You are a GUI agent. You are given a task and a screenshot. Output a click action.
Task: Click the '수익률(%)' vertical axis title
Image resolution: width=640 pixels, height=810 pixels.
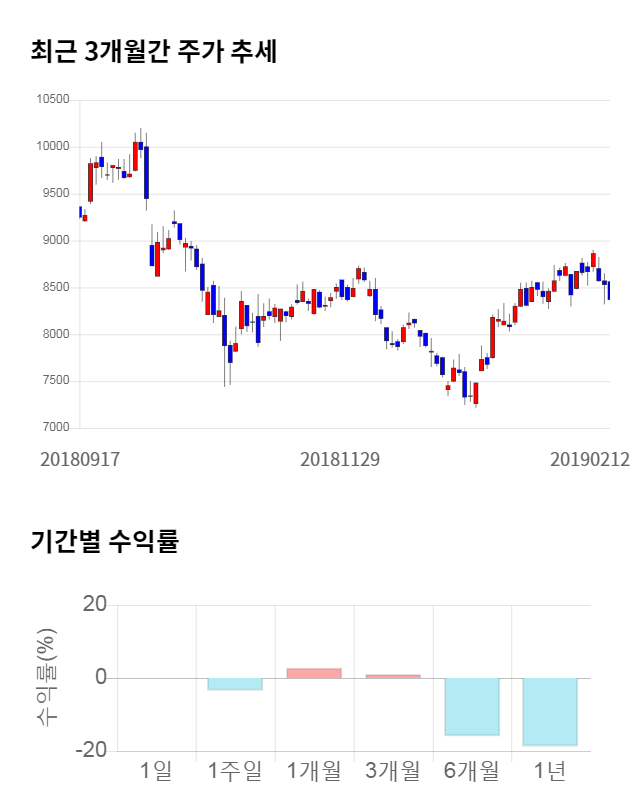click(x=47, y=678)
